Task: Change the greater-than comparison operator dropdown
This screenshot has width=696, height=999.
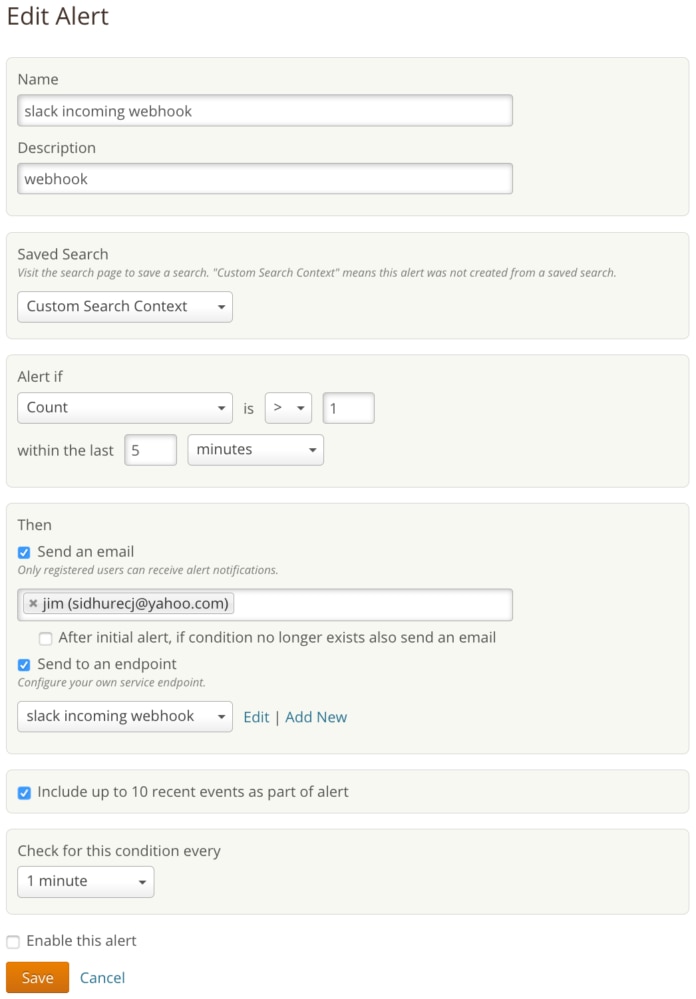Action: click(288, 408)
